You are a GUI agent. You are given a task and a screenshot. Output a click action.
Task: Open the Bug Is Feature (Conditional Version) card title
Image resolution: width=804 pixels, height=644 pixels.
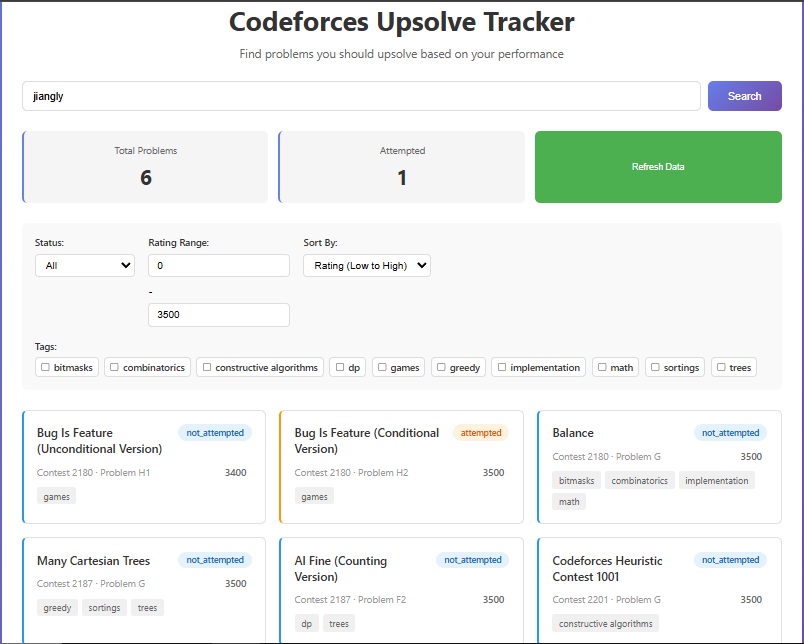click(367, 441)
